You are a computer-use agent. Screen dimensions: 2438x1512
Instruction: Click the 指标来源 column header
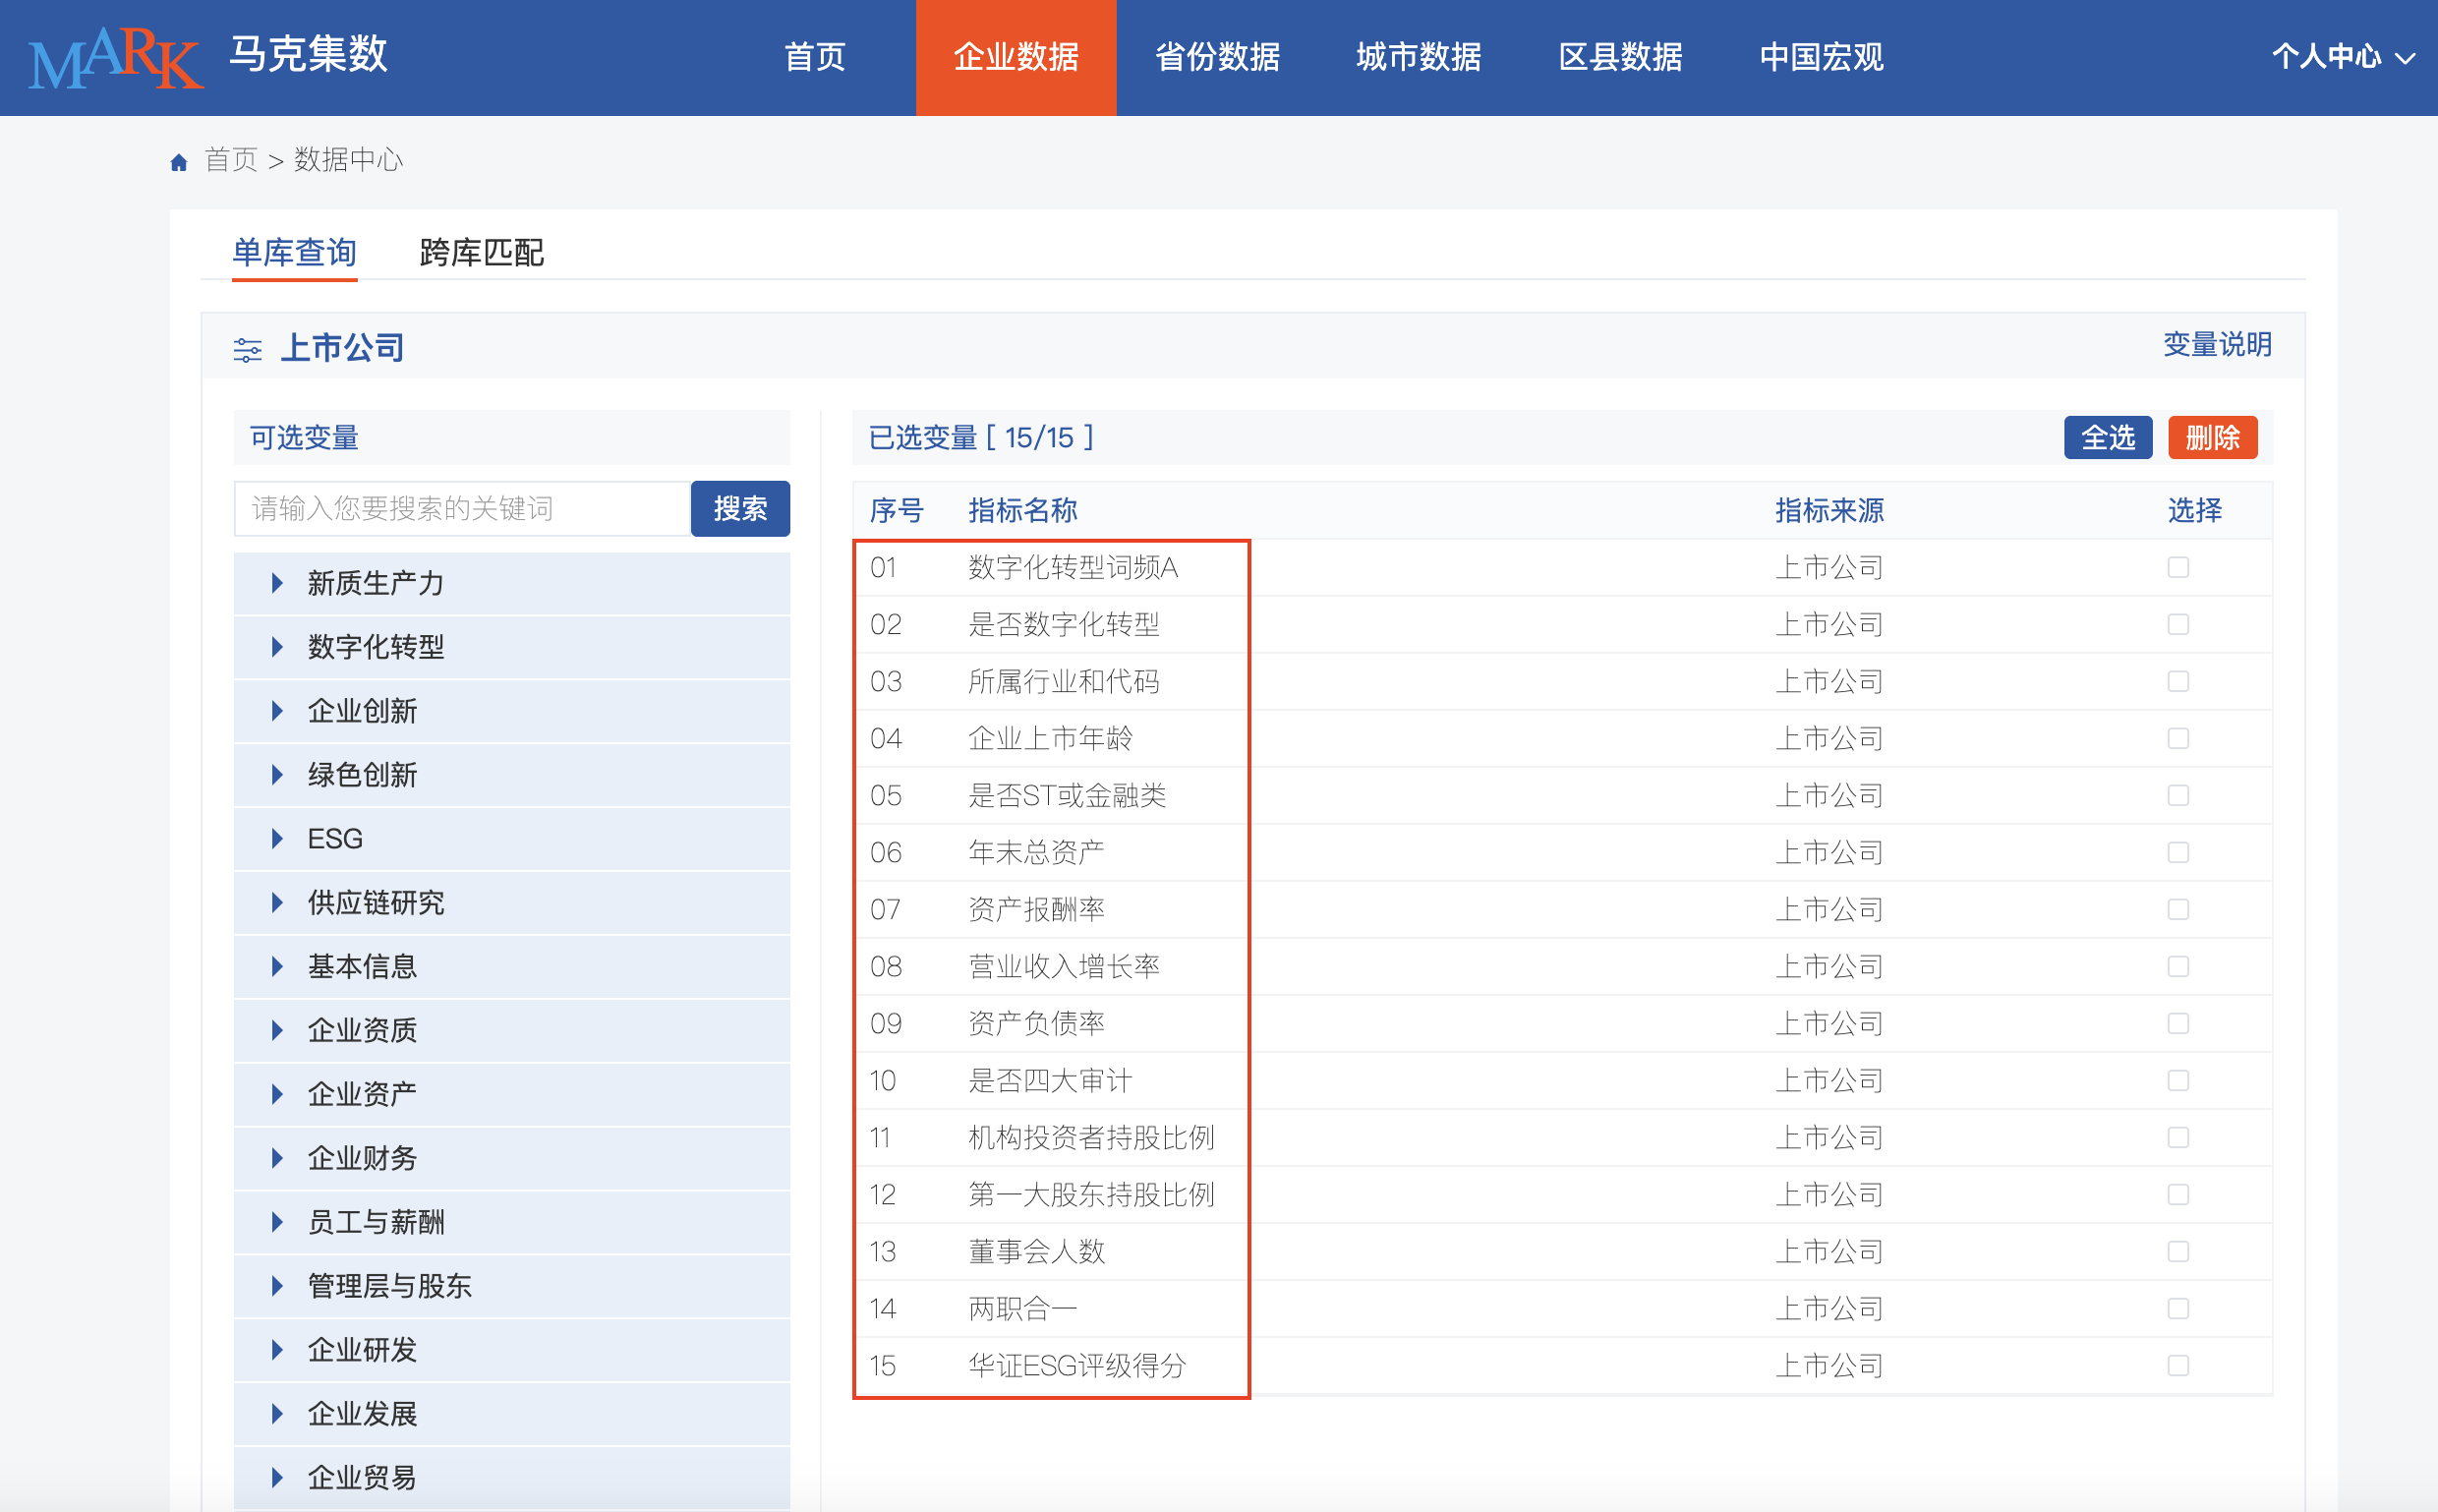click(x=1829, y=510)
